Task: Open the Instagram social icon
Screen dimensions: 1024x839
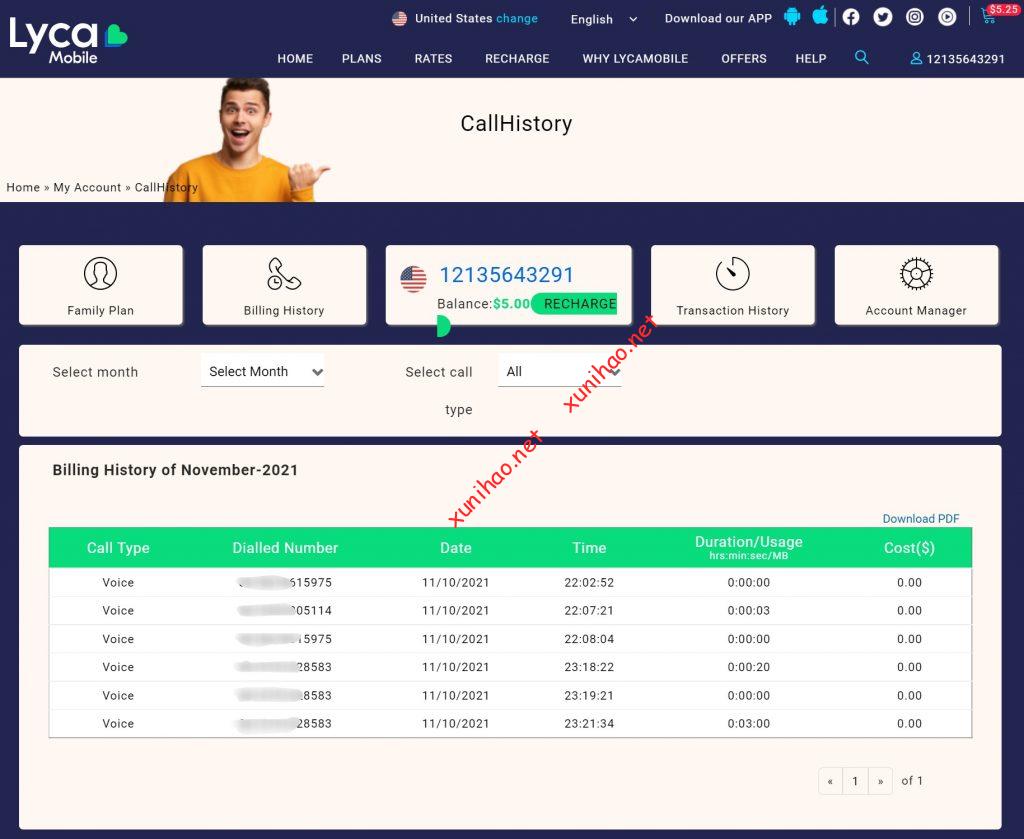Action: click(914, 17)
